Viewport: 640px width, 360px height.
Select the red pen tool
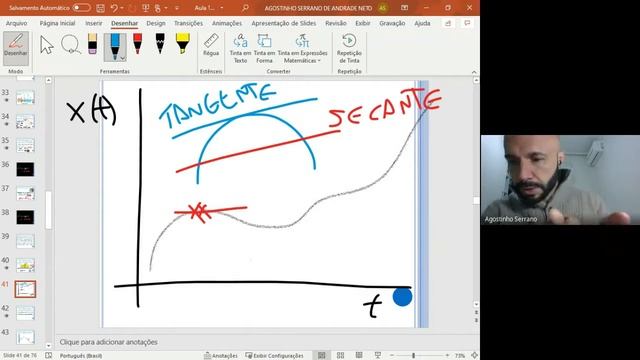138,44
